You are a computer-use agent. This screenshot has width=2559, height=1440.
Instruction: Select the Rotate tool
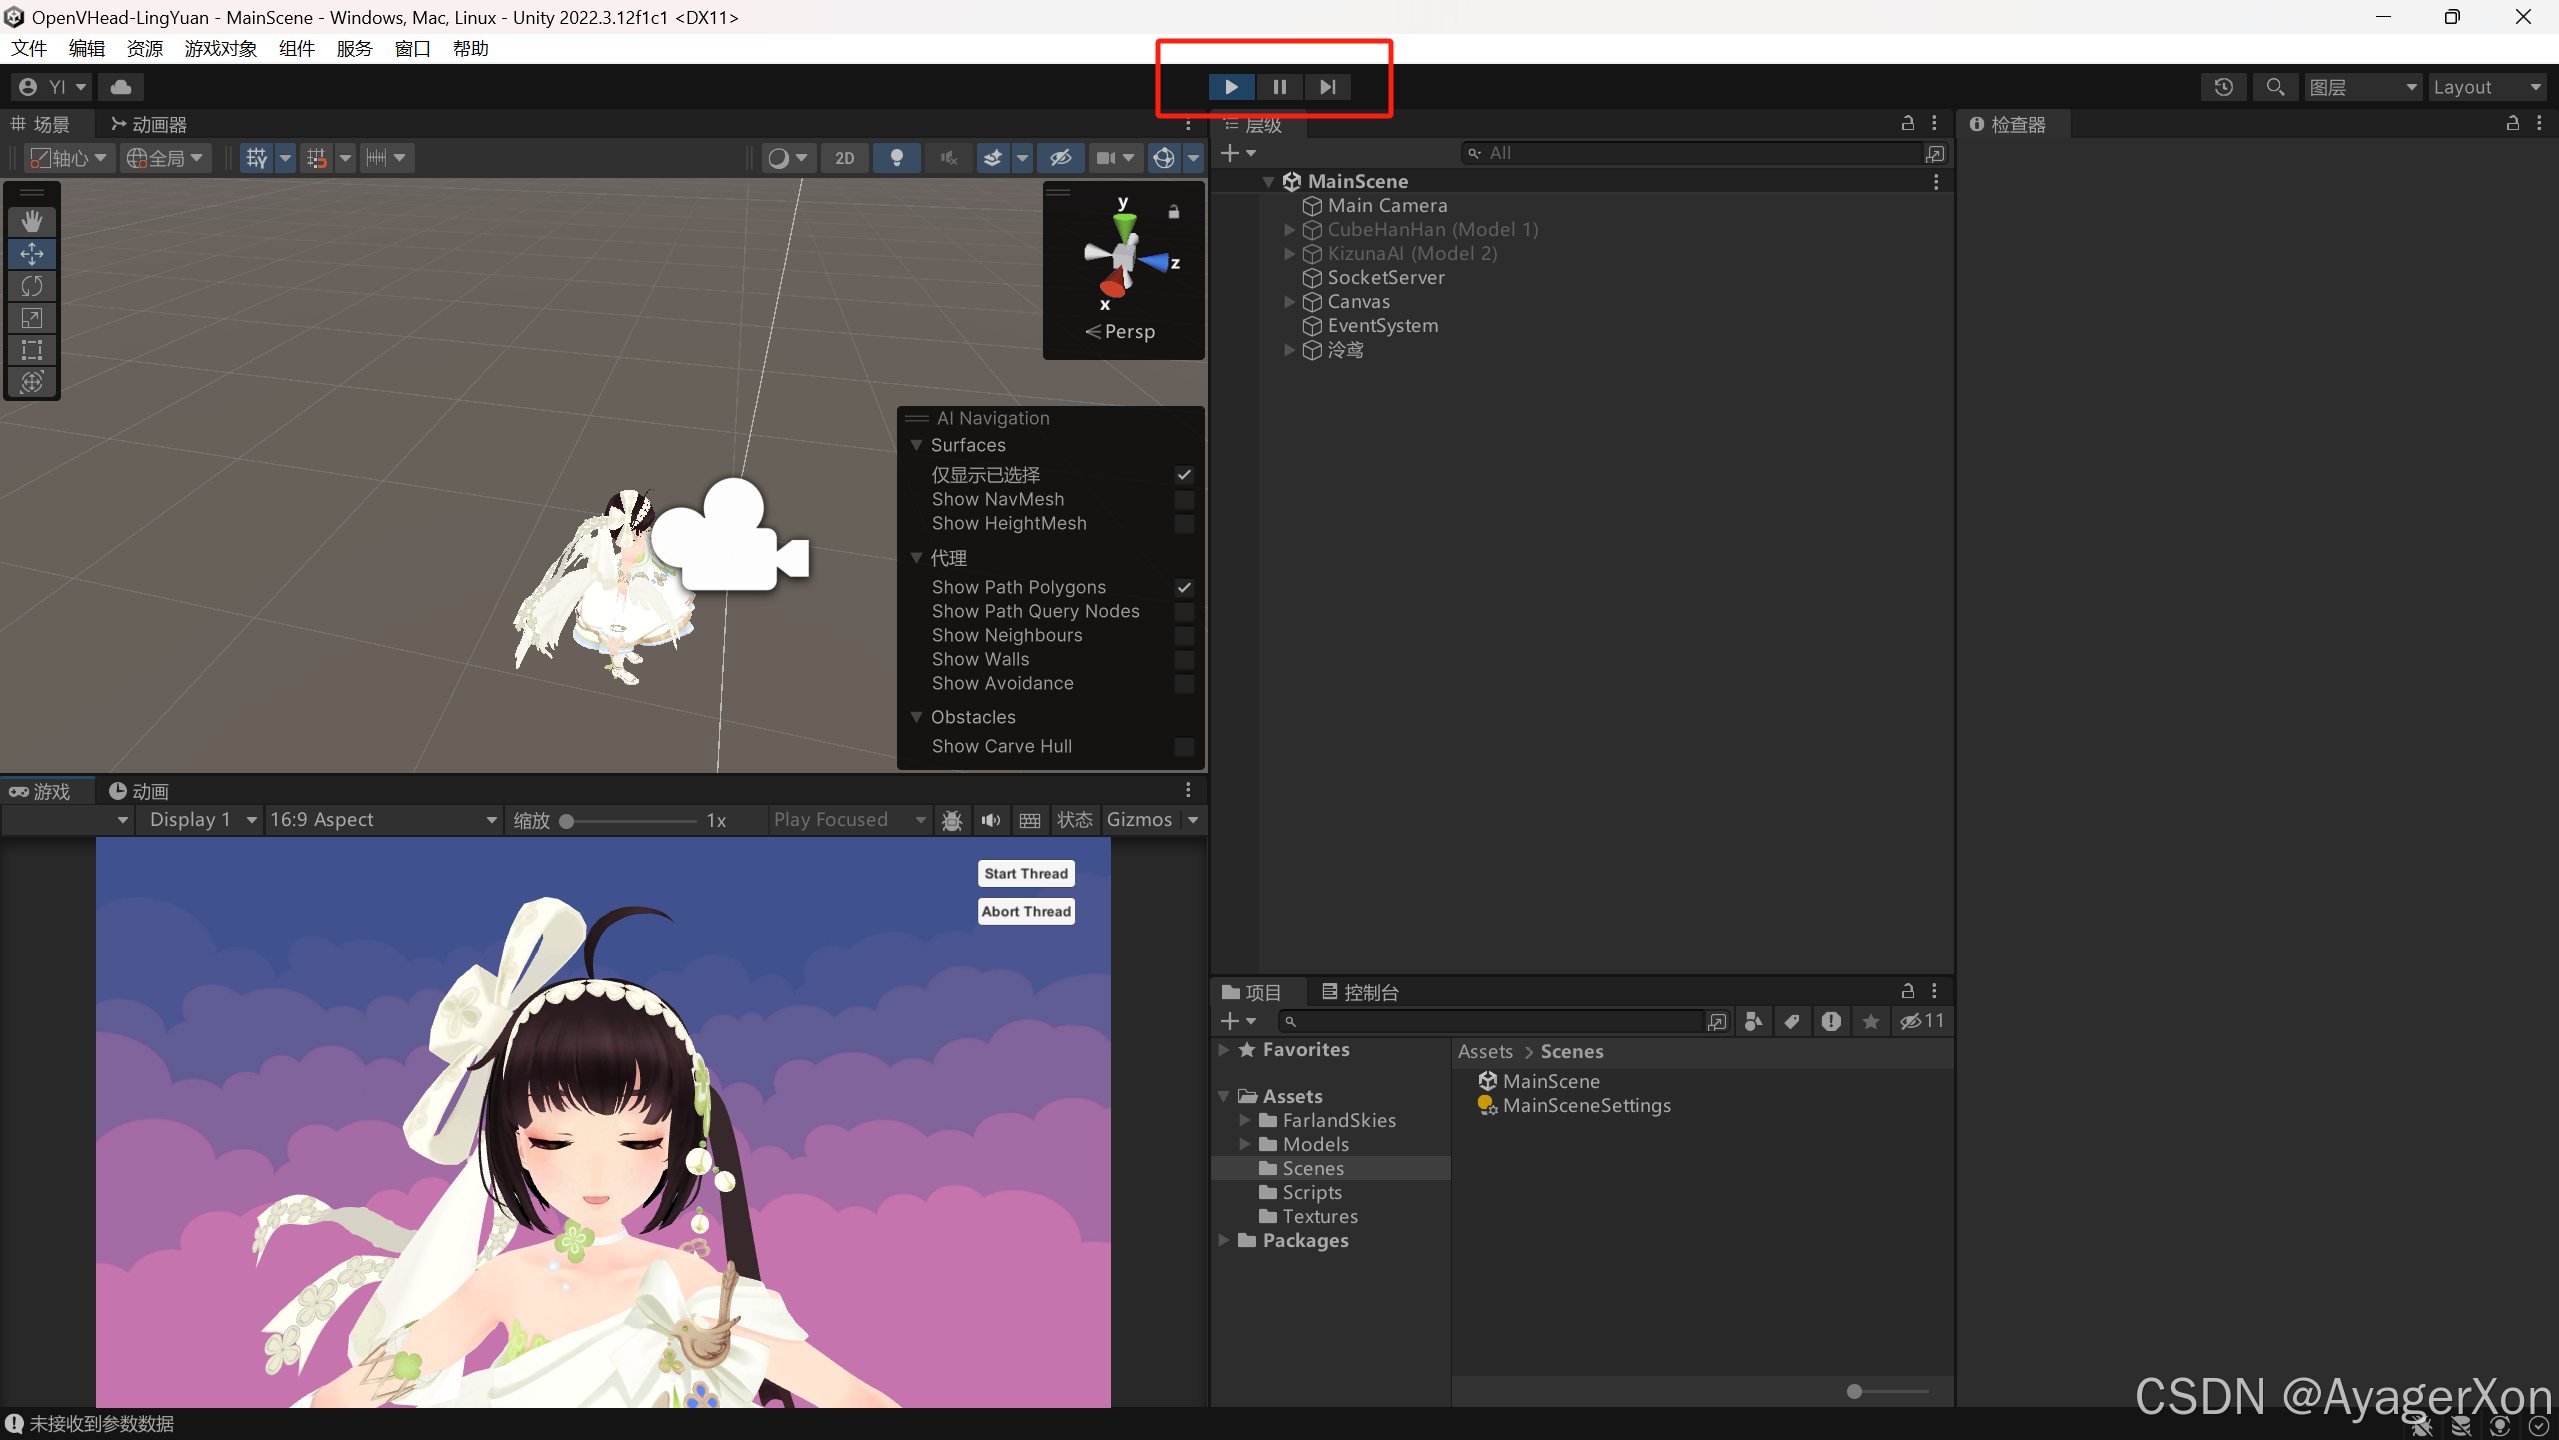[32, 286]
